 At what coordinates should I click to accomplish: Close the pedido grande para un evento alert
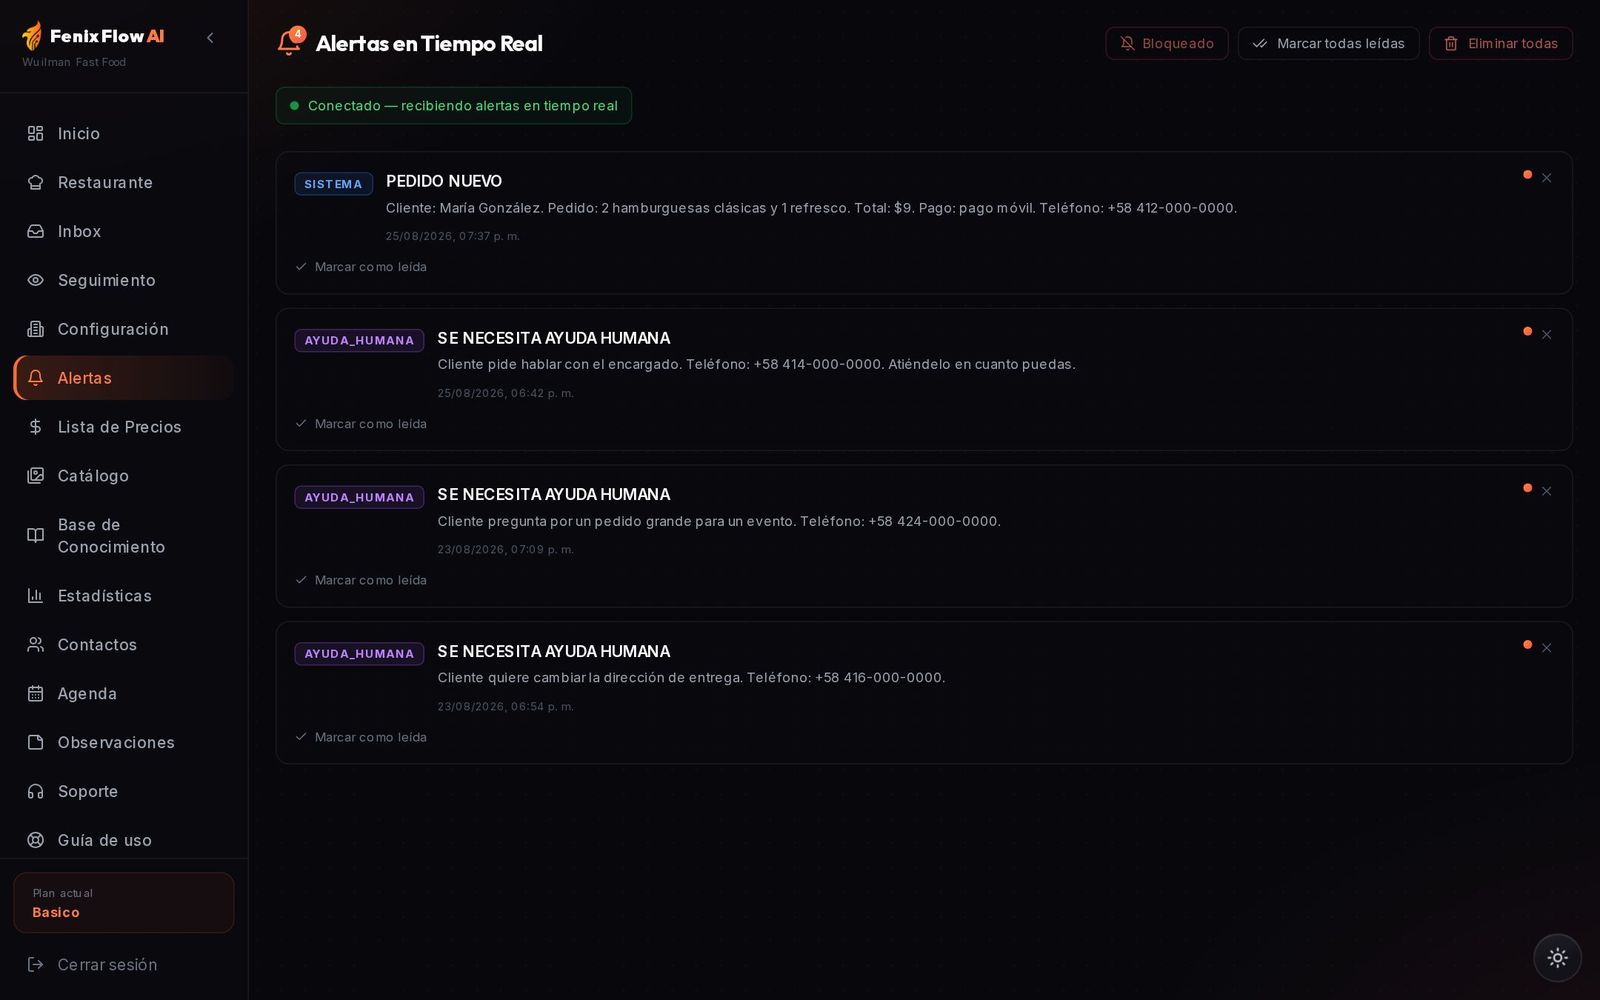point(1546,491)
